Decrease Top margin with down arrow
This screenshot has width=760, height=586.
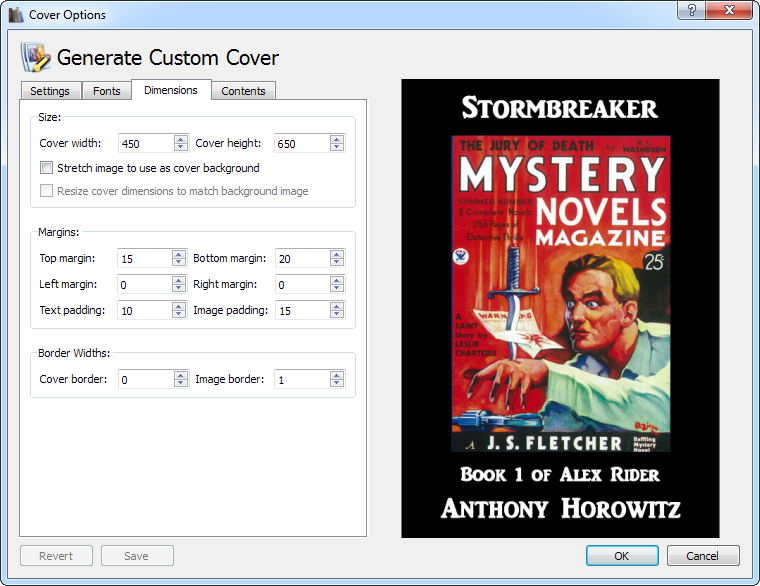coord(179,262)
